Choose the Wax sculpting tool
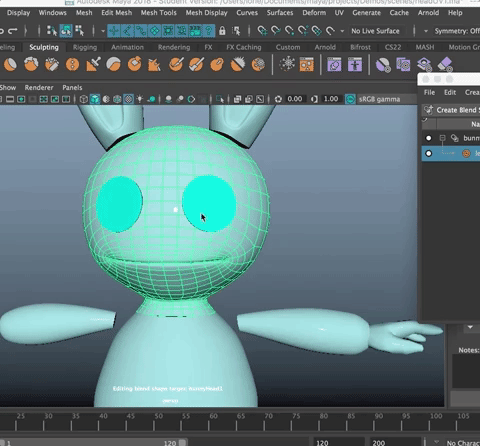The width and height of the screenshot is (480, 446). point(113,64)
